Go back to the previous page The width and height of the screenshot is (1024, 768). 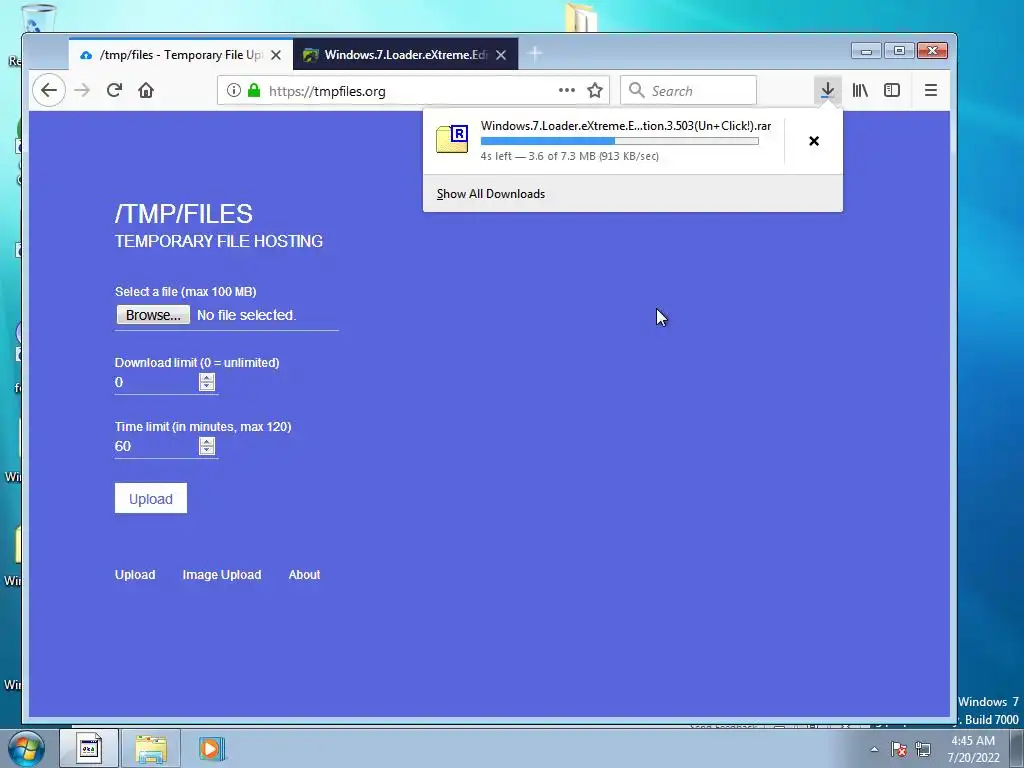pos(49,90)
